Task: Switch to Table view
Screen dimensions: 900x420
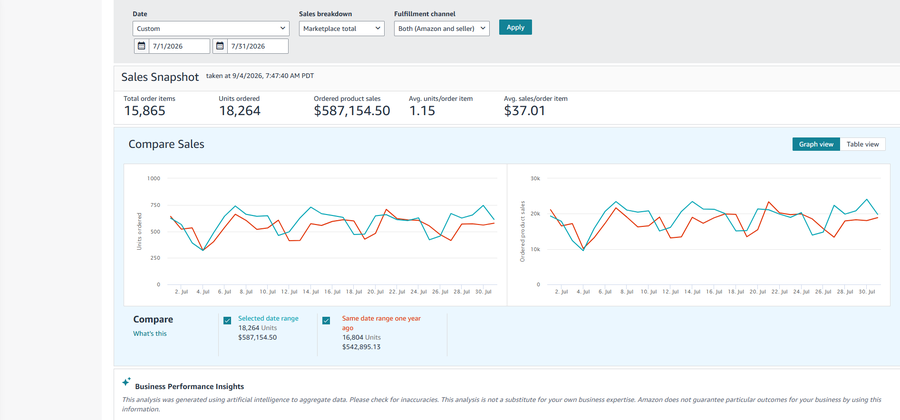Action: point(863,145)
